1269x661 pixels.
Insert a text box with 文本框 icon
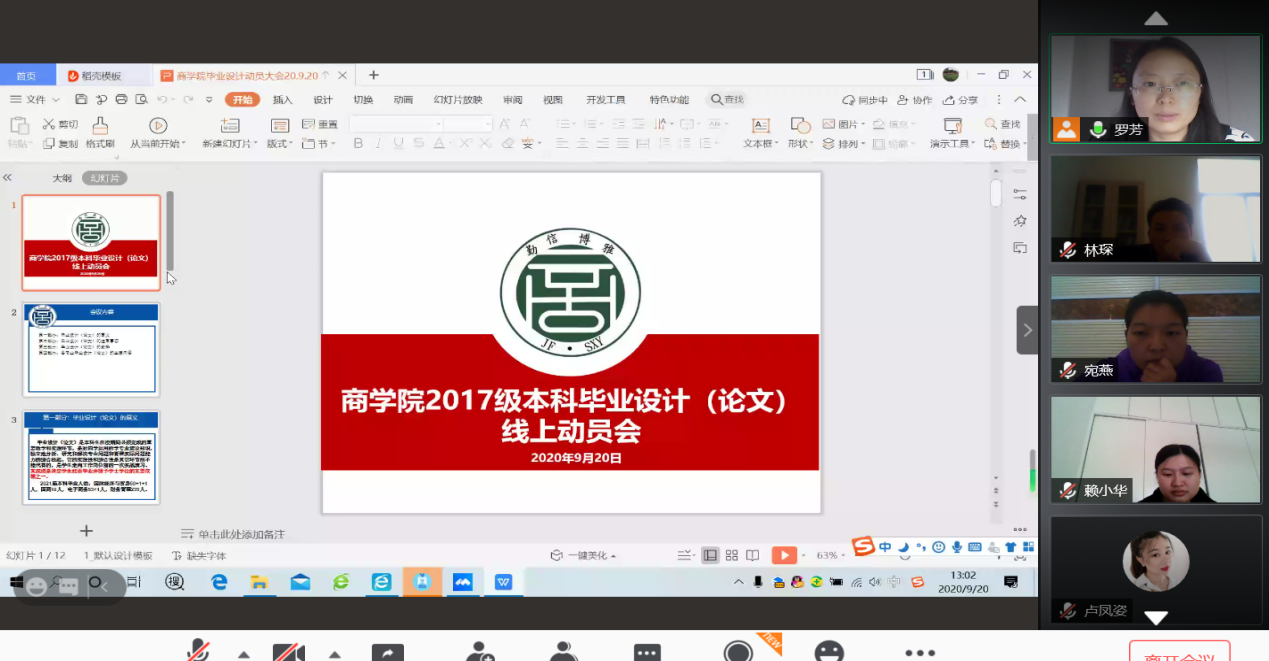pos(761,125)
